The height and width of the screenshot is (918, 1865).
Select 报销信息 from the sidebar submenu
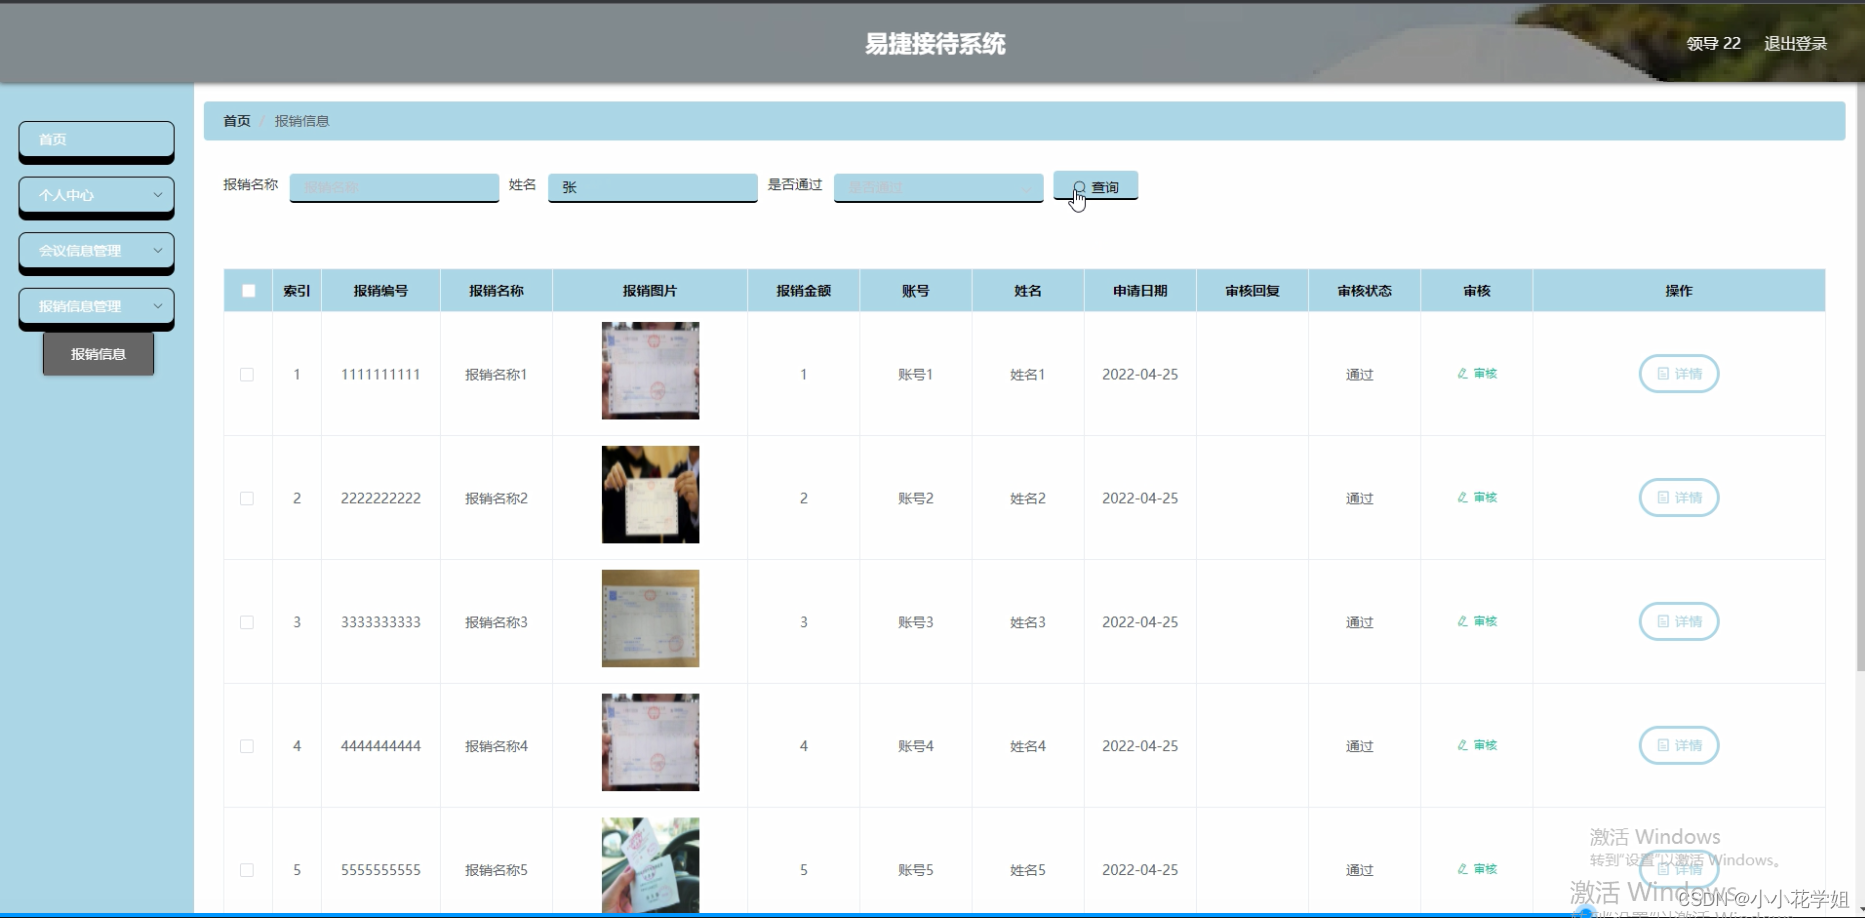(98, 353)
